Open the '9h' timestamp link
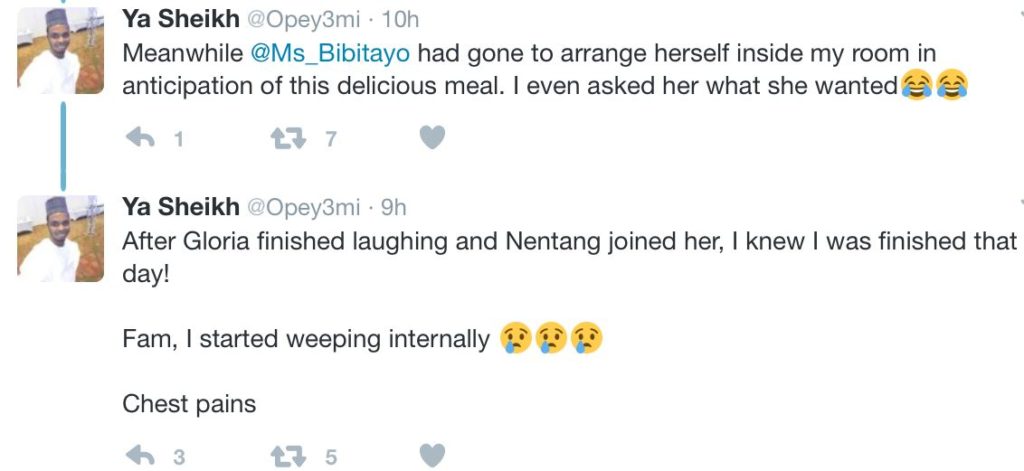Viewport: 1024px width, 471px height. coord(394,207)
